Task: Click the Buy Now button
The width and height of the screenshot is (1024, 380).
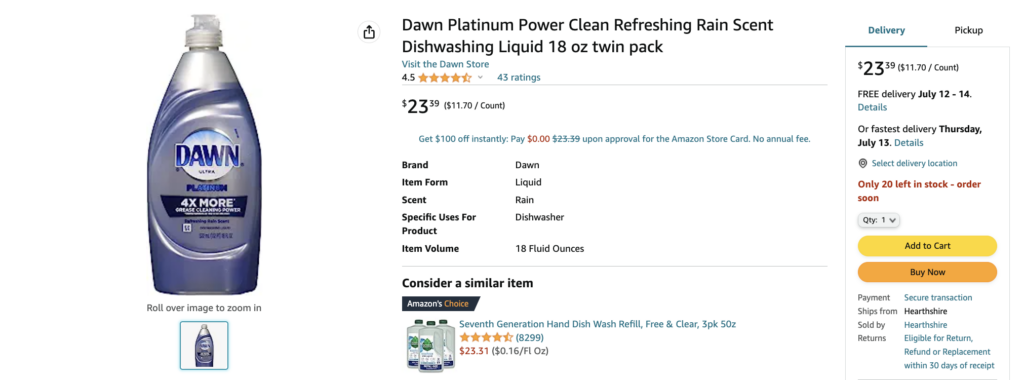Action: coord(927,272)
